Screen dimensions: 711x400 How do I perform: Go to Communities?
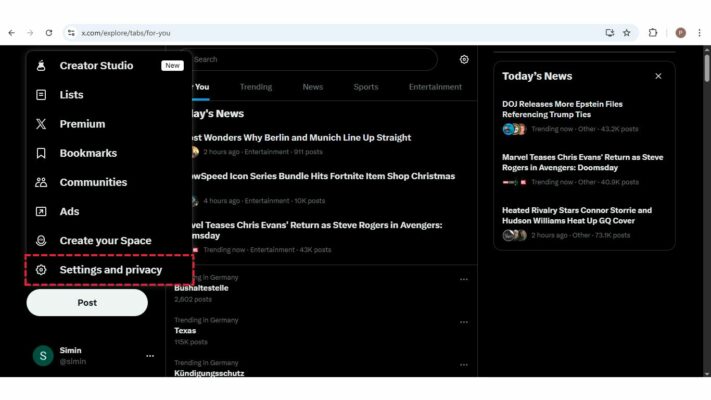109,182
